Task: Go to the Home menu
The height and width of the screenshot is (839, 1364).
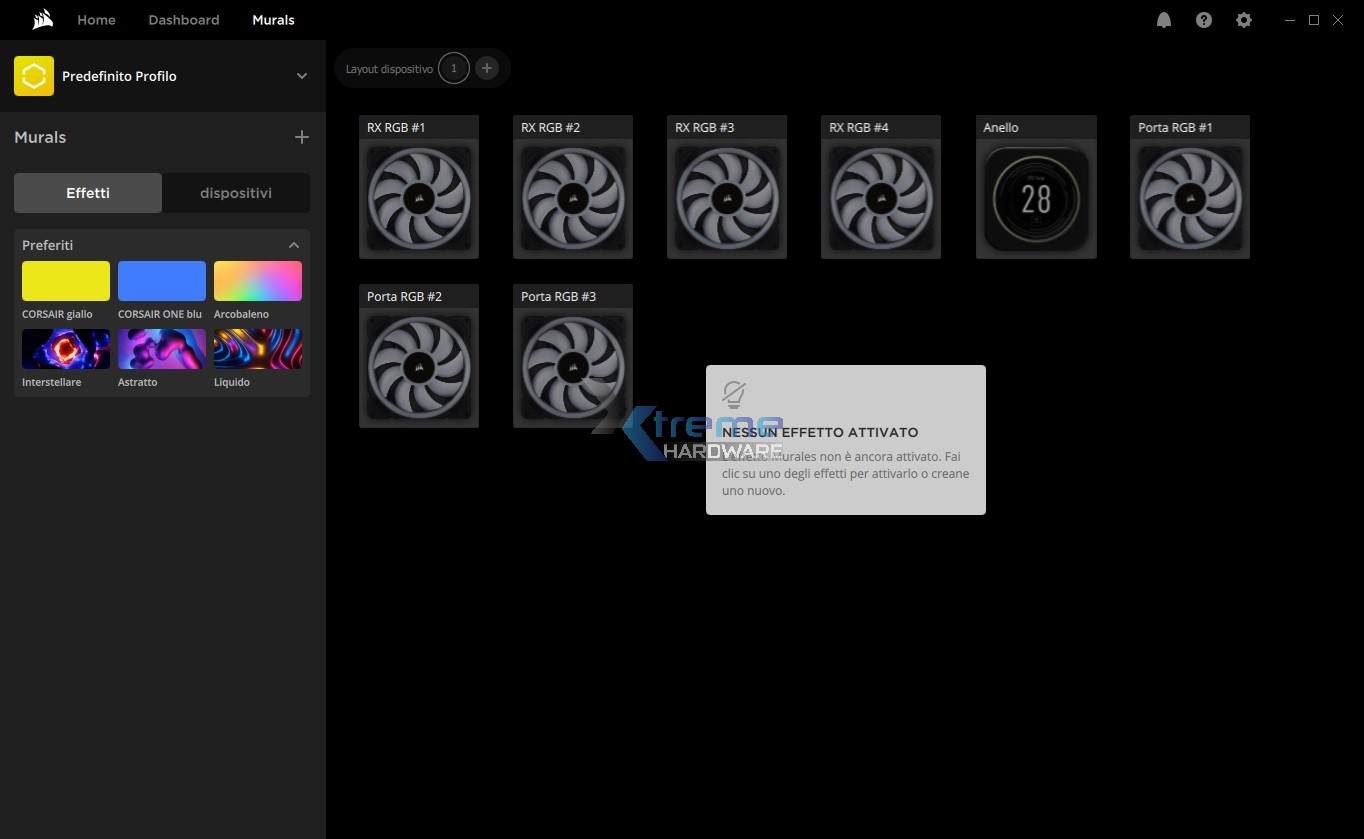Action: point(96,20)
